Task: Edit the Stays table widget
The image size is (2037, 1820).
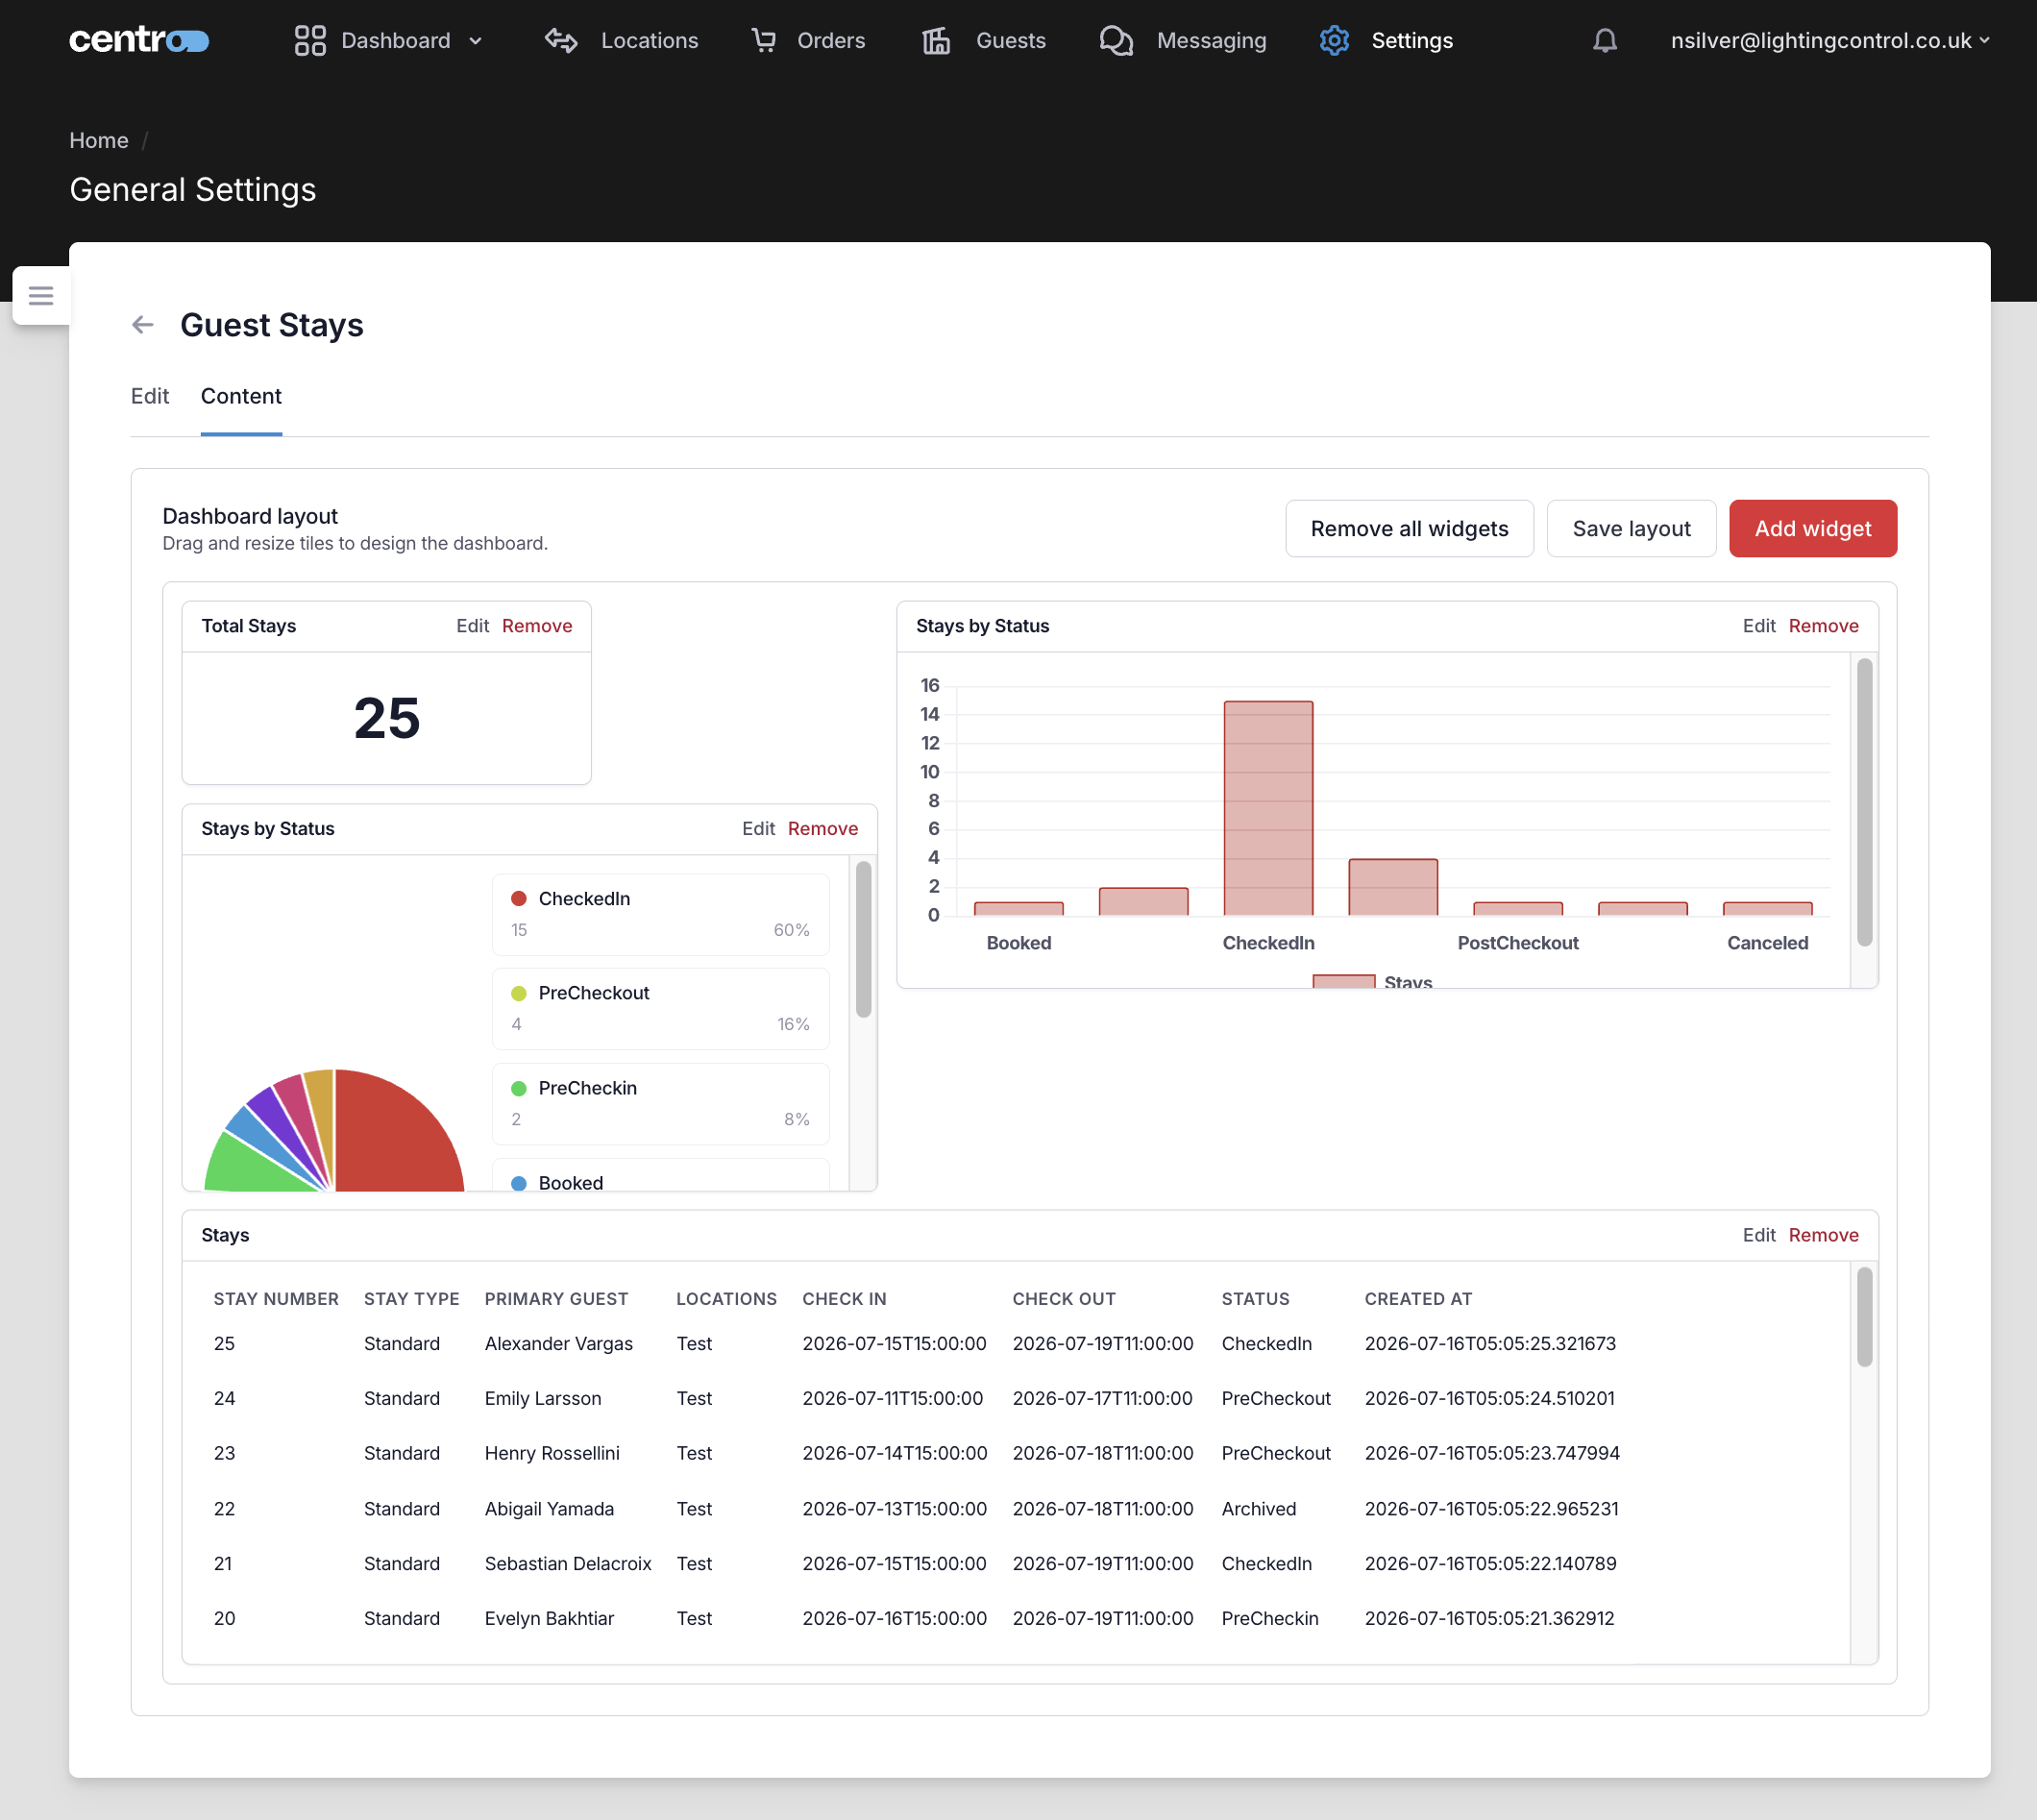Action: tap(1758, 1235)
